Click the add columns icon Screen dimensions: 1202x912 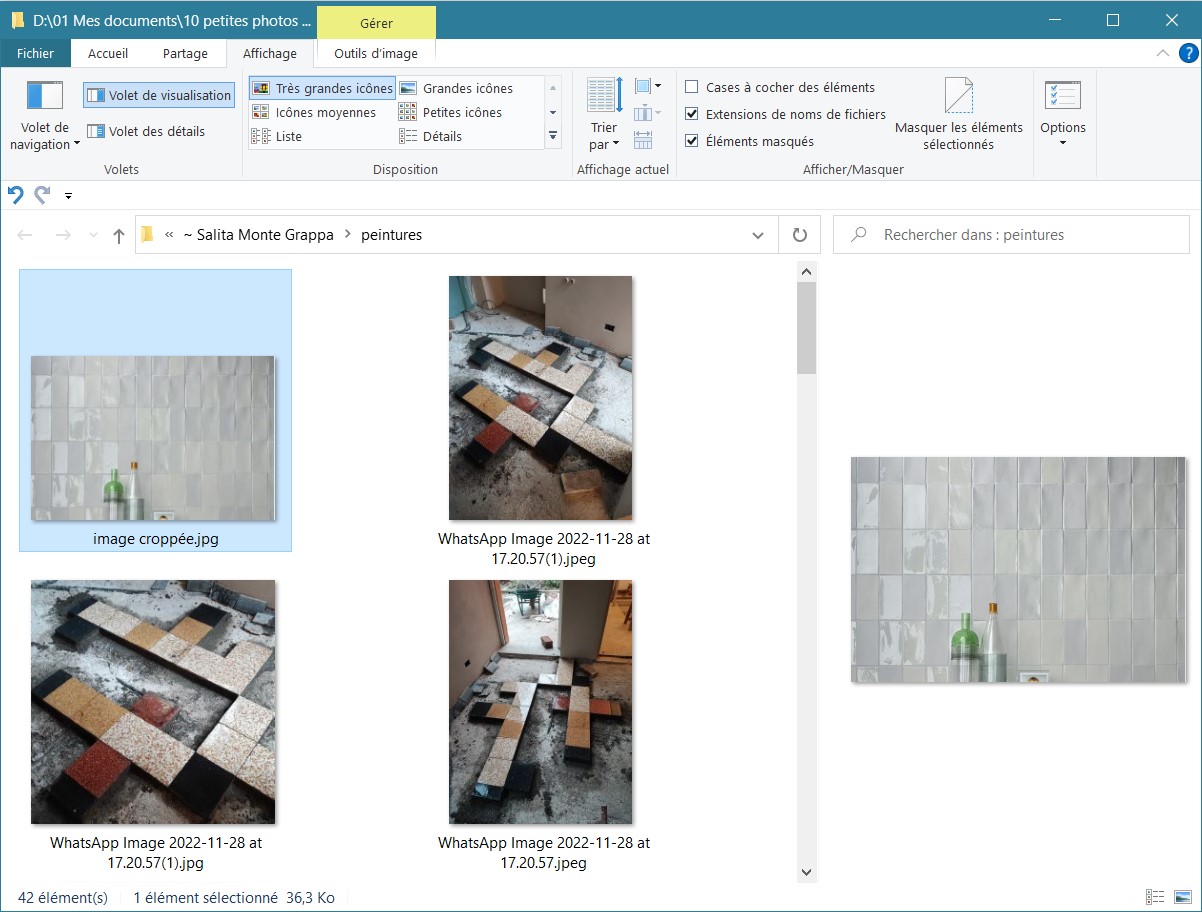point(646,112)
